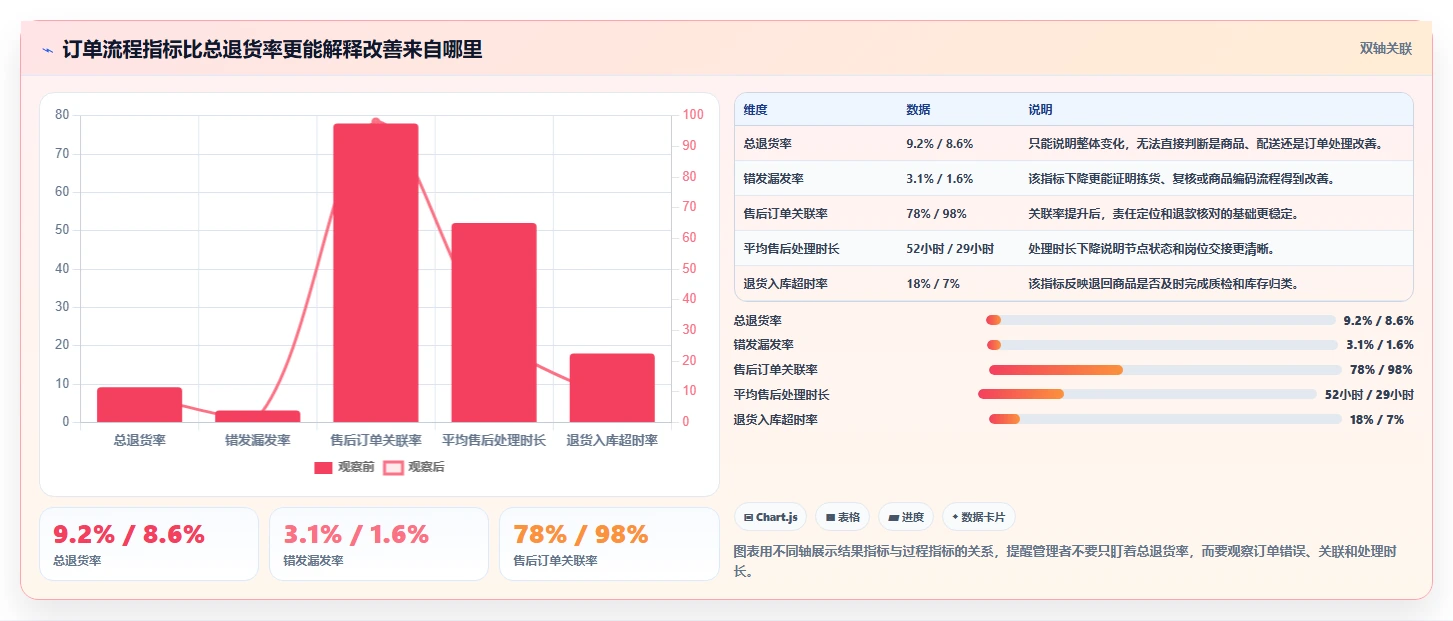Click the 退货入库超时率 table row label

(x=786, y=284)
